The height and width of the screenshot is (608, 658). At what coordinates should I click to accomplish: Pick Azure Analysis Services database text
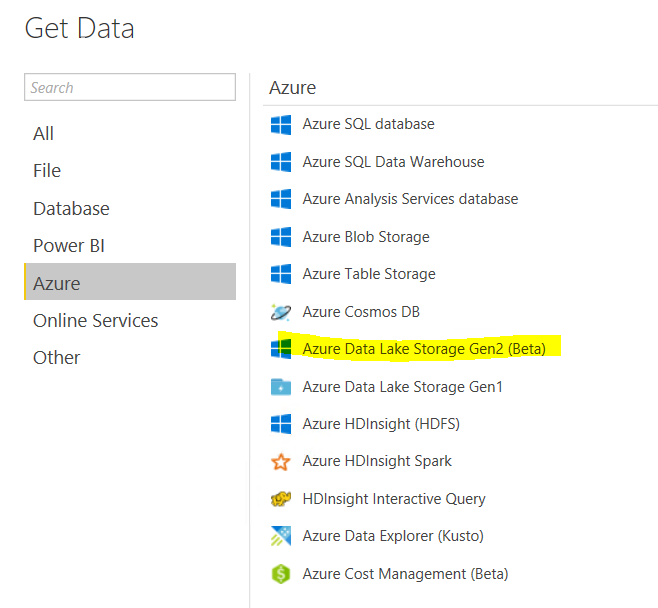410,199
